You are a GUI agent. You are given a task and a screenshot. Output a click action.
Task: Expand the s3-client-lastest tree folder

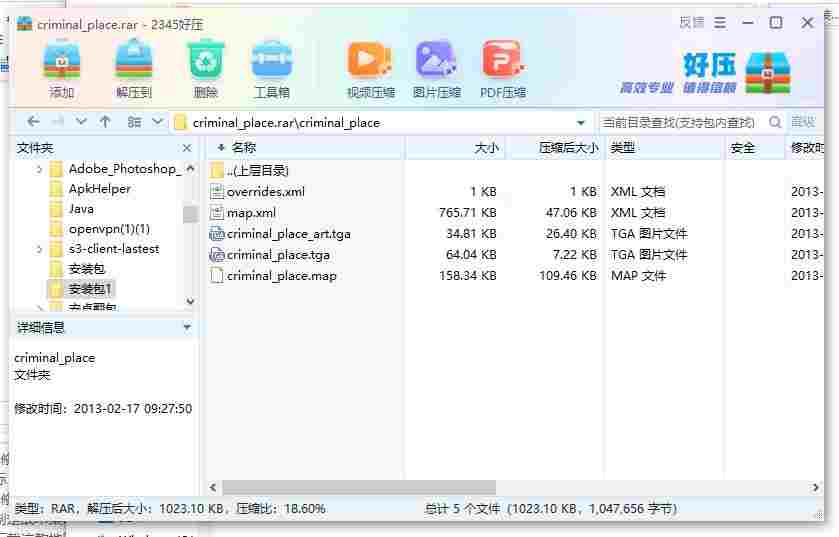[x=39, y=249]
